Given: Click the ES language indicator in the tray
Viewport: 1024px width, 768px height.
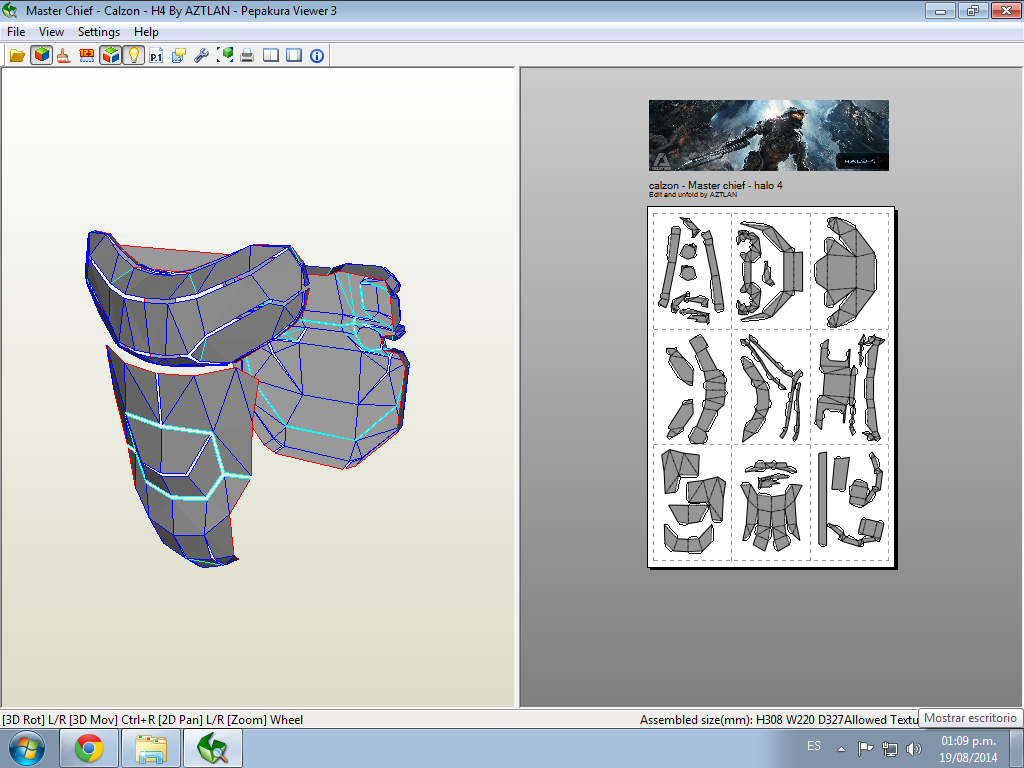Looking at the screenshot, I should click(x=814, y=746).
